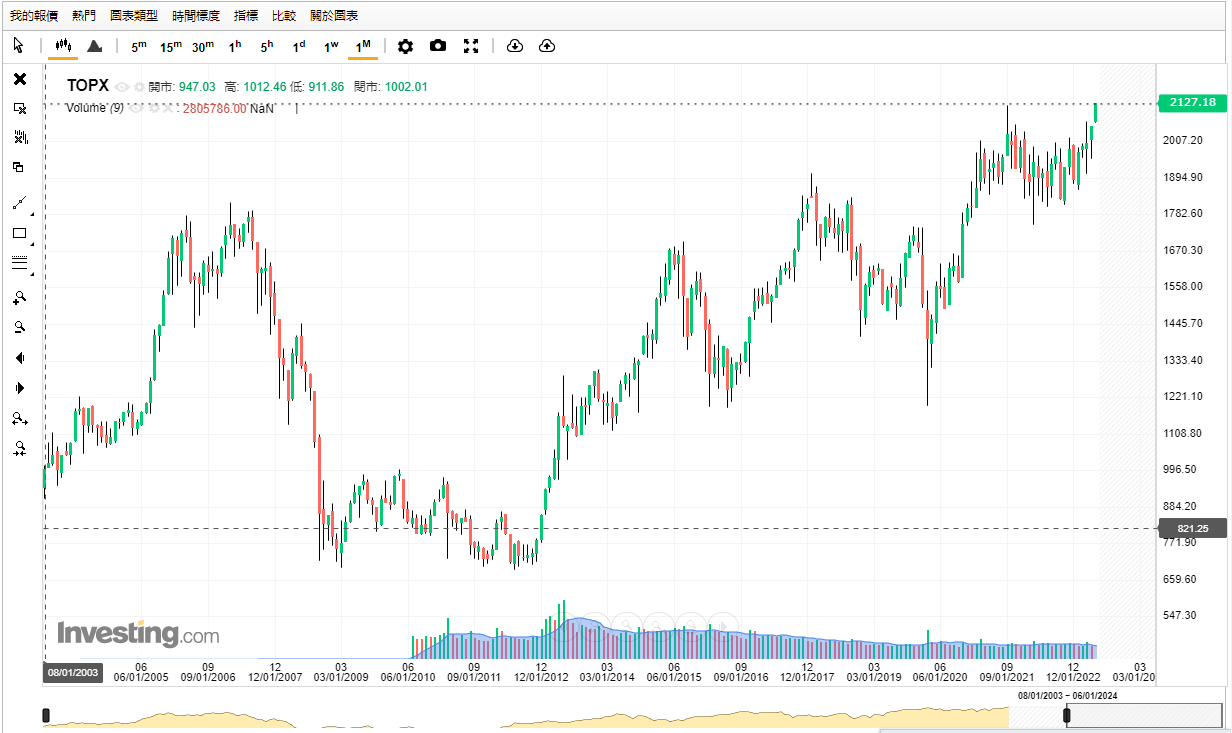
Task: Open 比較 menu
Action: (284, 16)
